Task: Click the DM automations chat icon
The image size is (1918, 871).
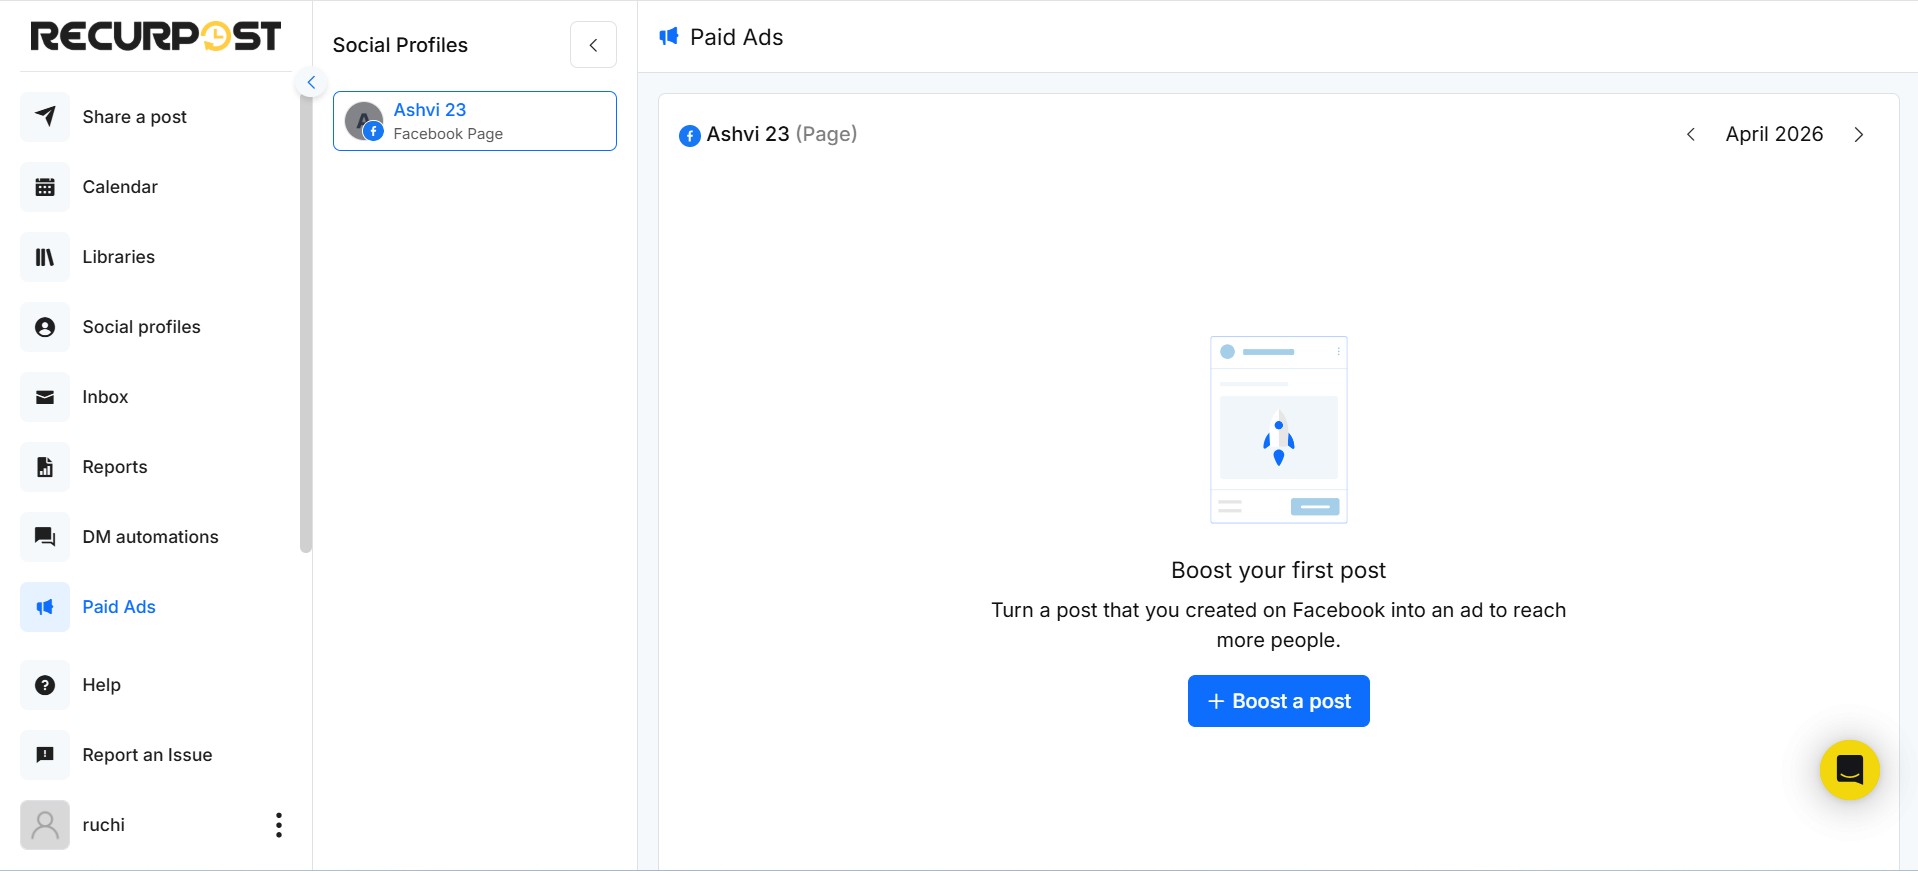Action: [45, 537]
